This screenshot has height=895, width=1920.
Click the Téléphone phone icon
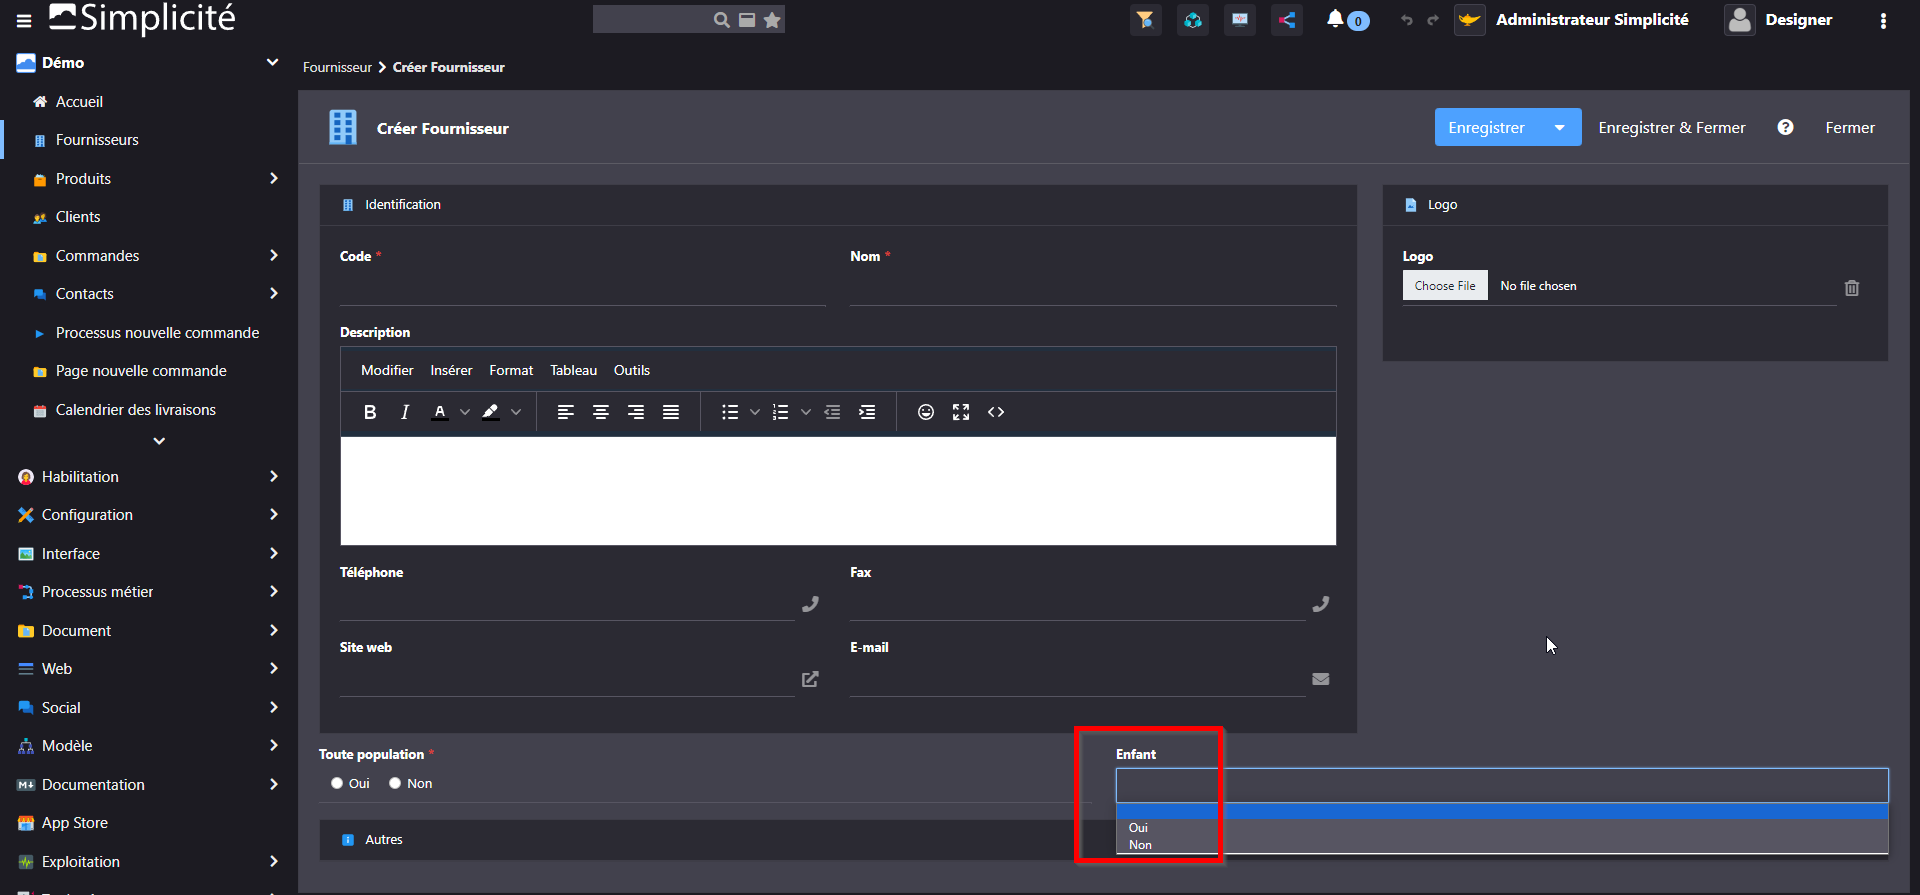point(810,604)
